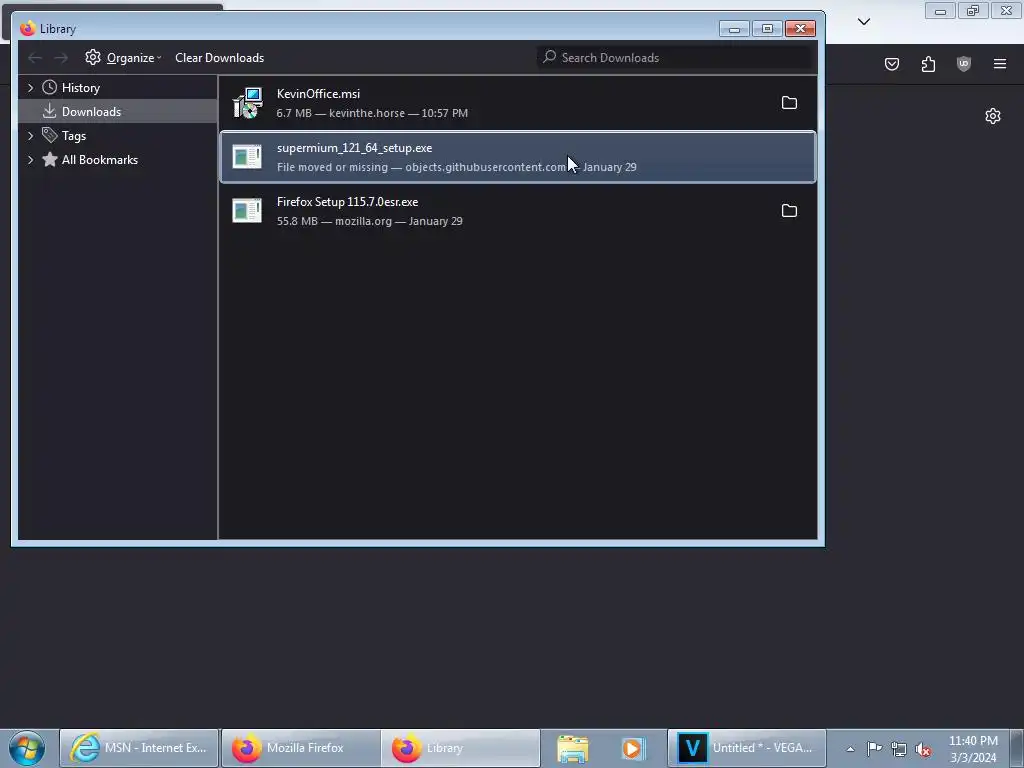
Task: Open Windows Media Player from the taskbar
Action: (x=632, y=748)
